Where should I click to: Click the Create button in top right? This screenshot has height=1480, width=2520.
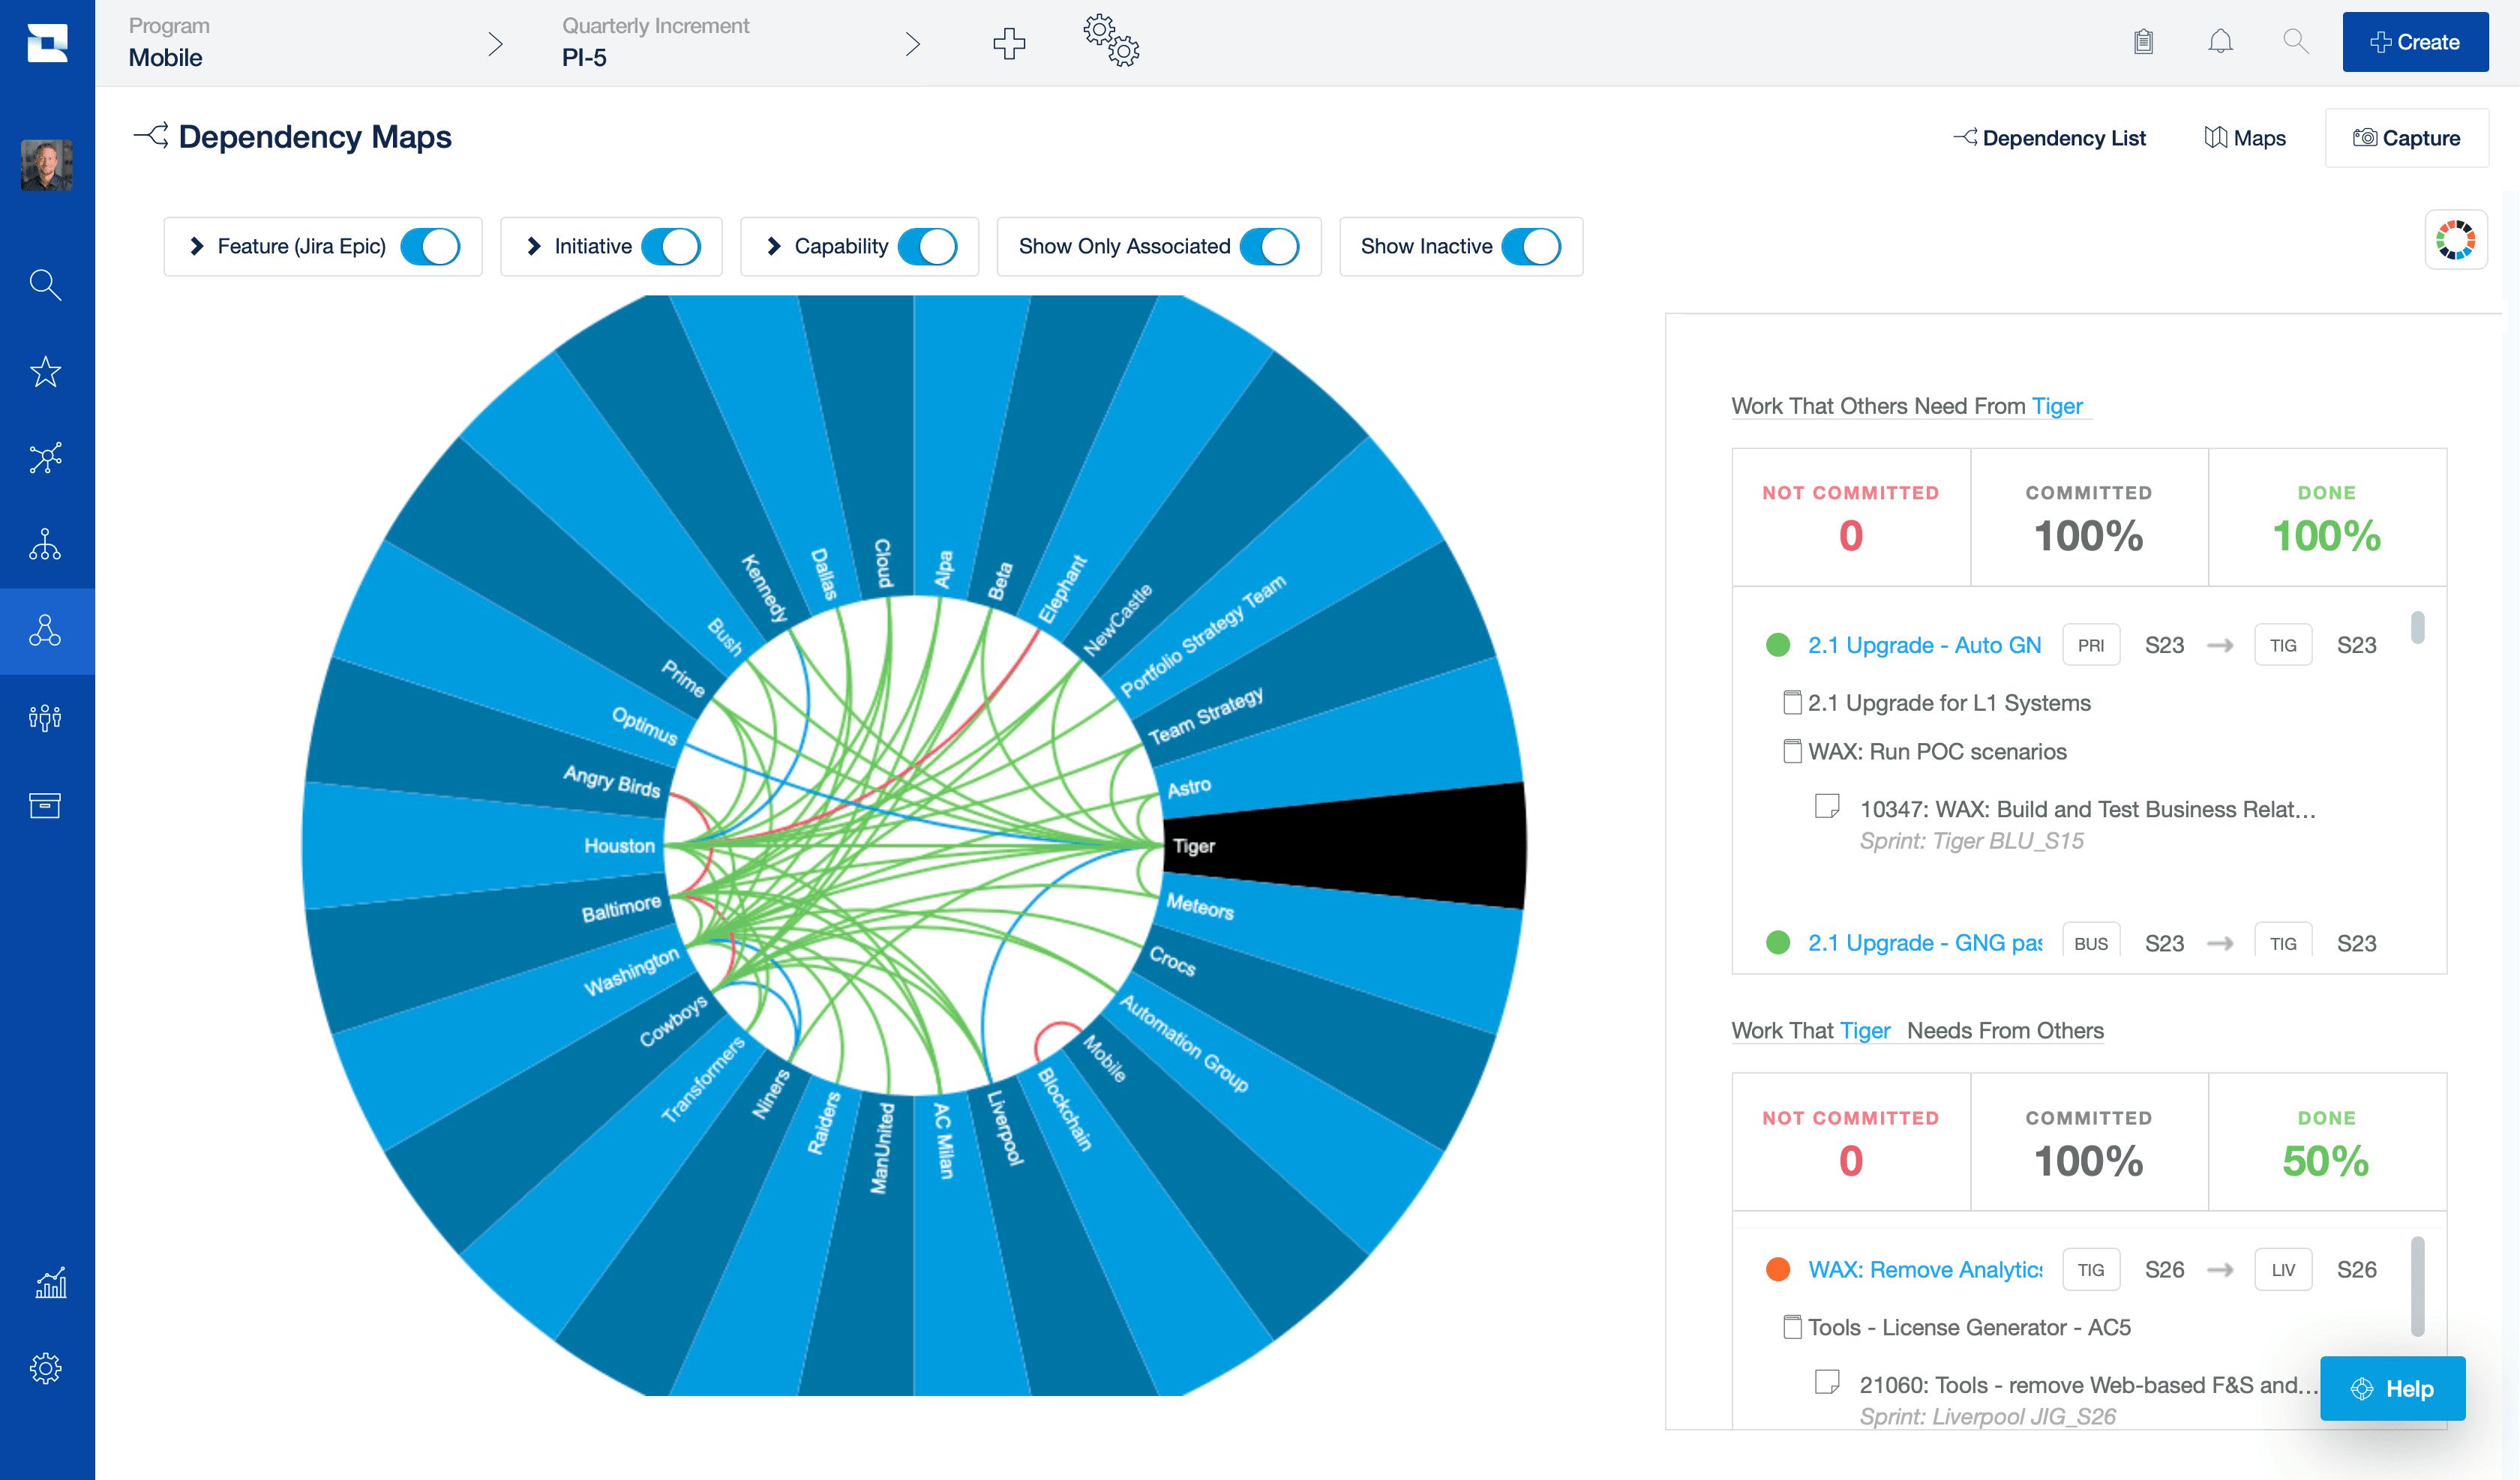pyautogui.click(x=2416, y=39)
